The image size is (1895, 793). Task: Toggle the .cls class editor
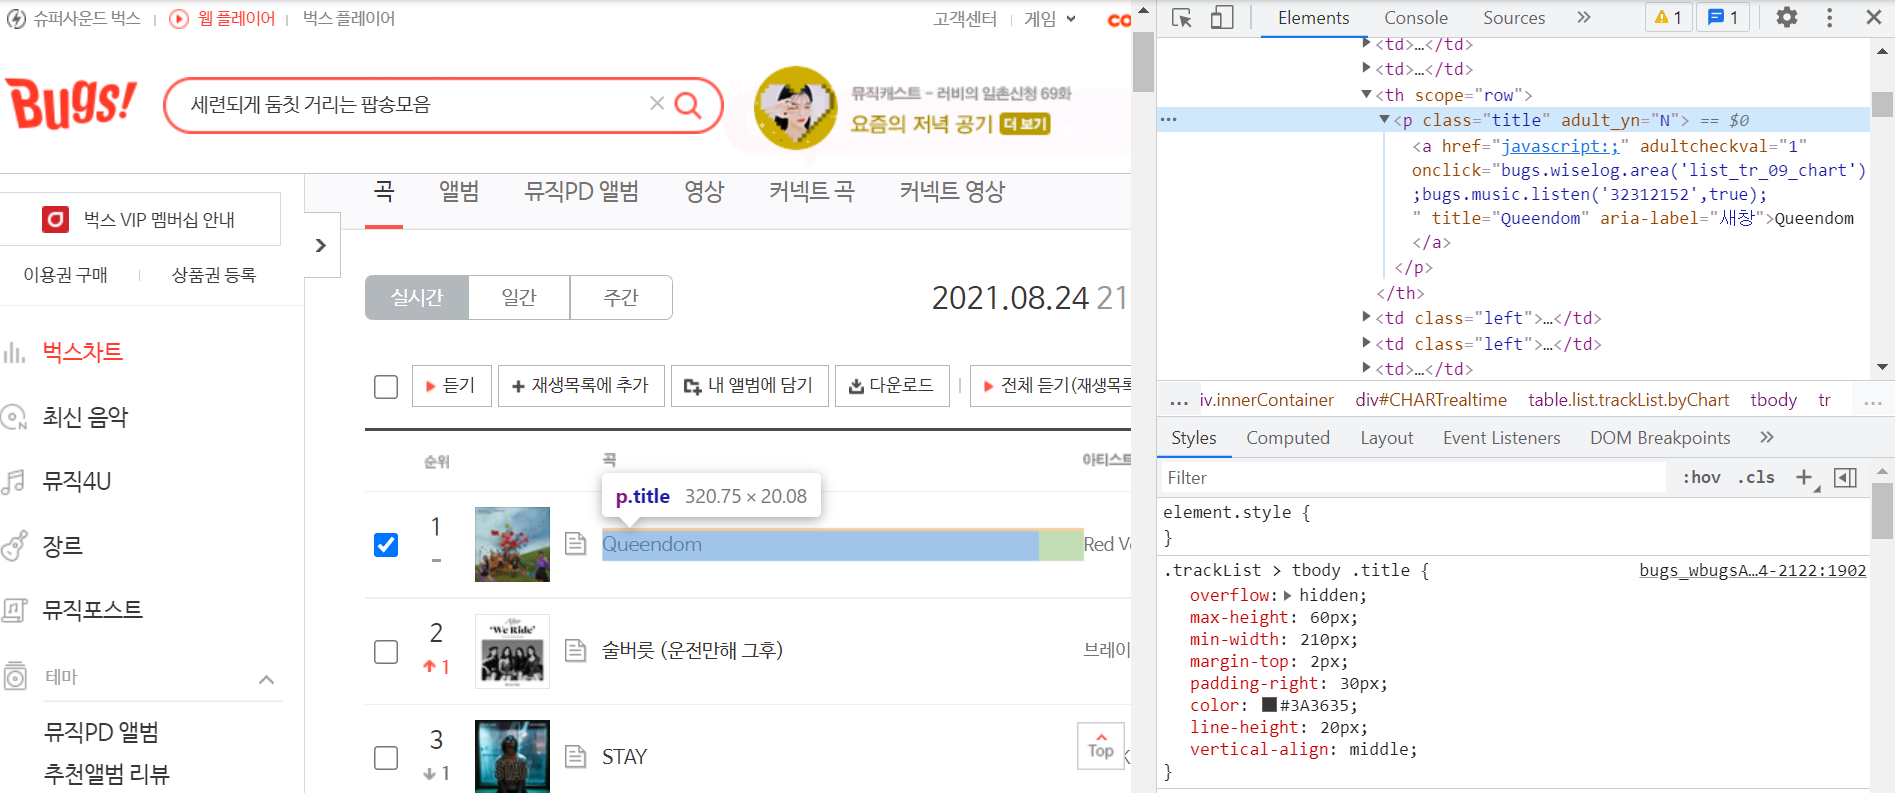[1756, 478]
